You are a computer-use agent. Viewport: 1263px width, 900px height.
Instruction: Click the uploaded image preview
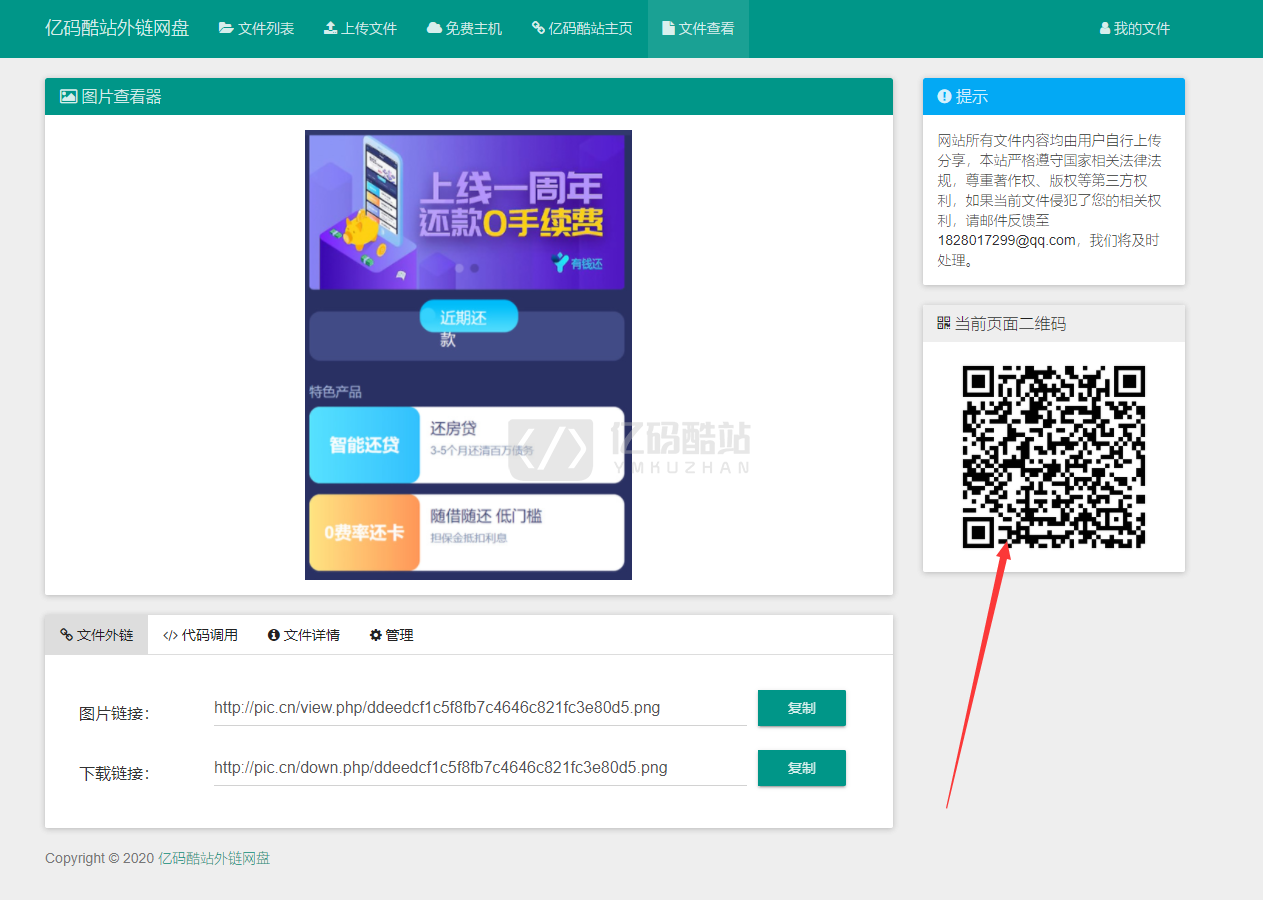468,355
